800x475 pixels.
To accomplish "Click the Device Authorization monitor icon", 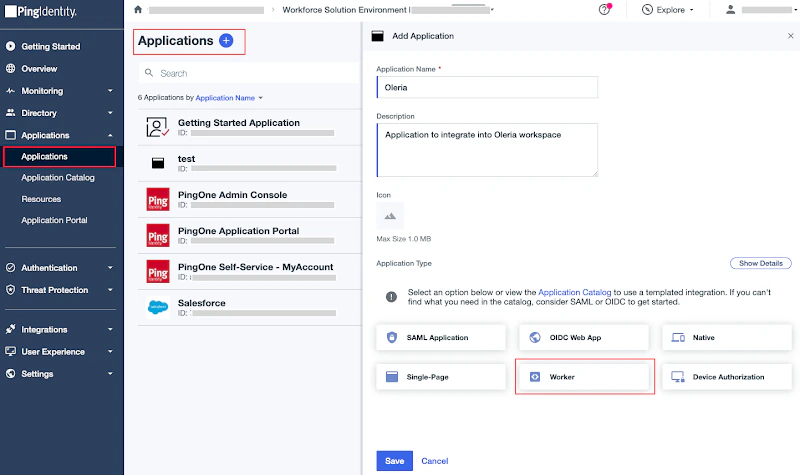I will pos(678,377).
